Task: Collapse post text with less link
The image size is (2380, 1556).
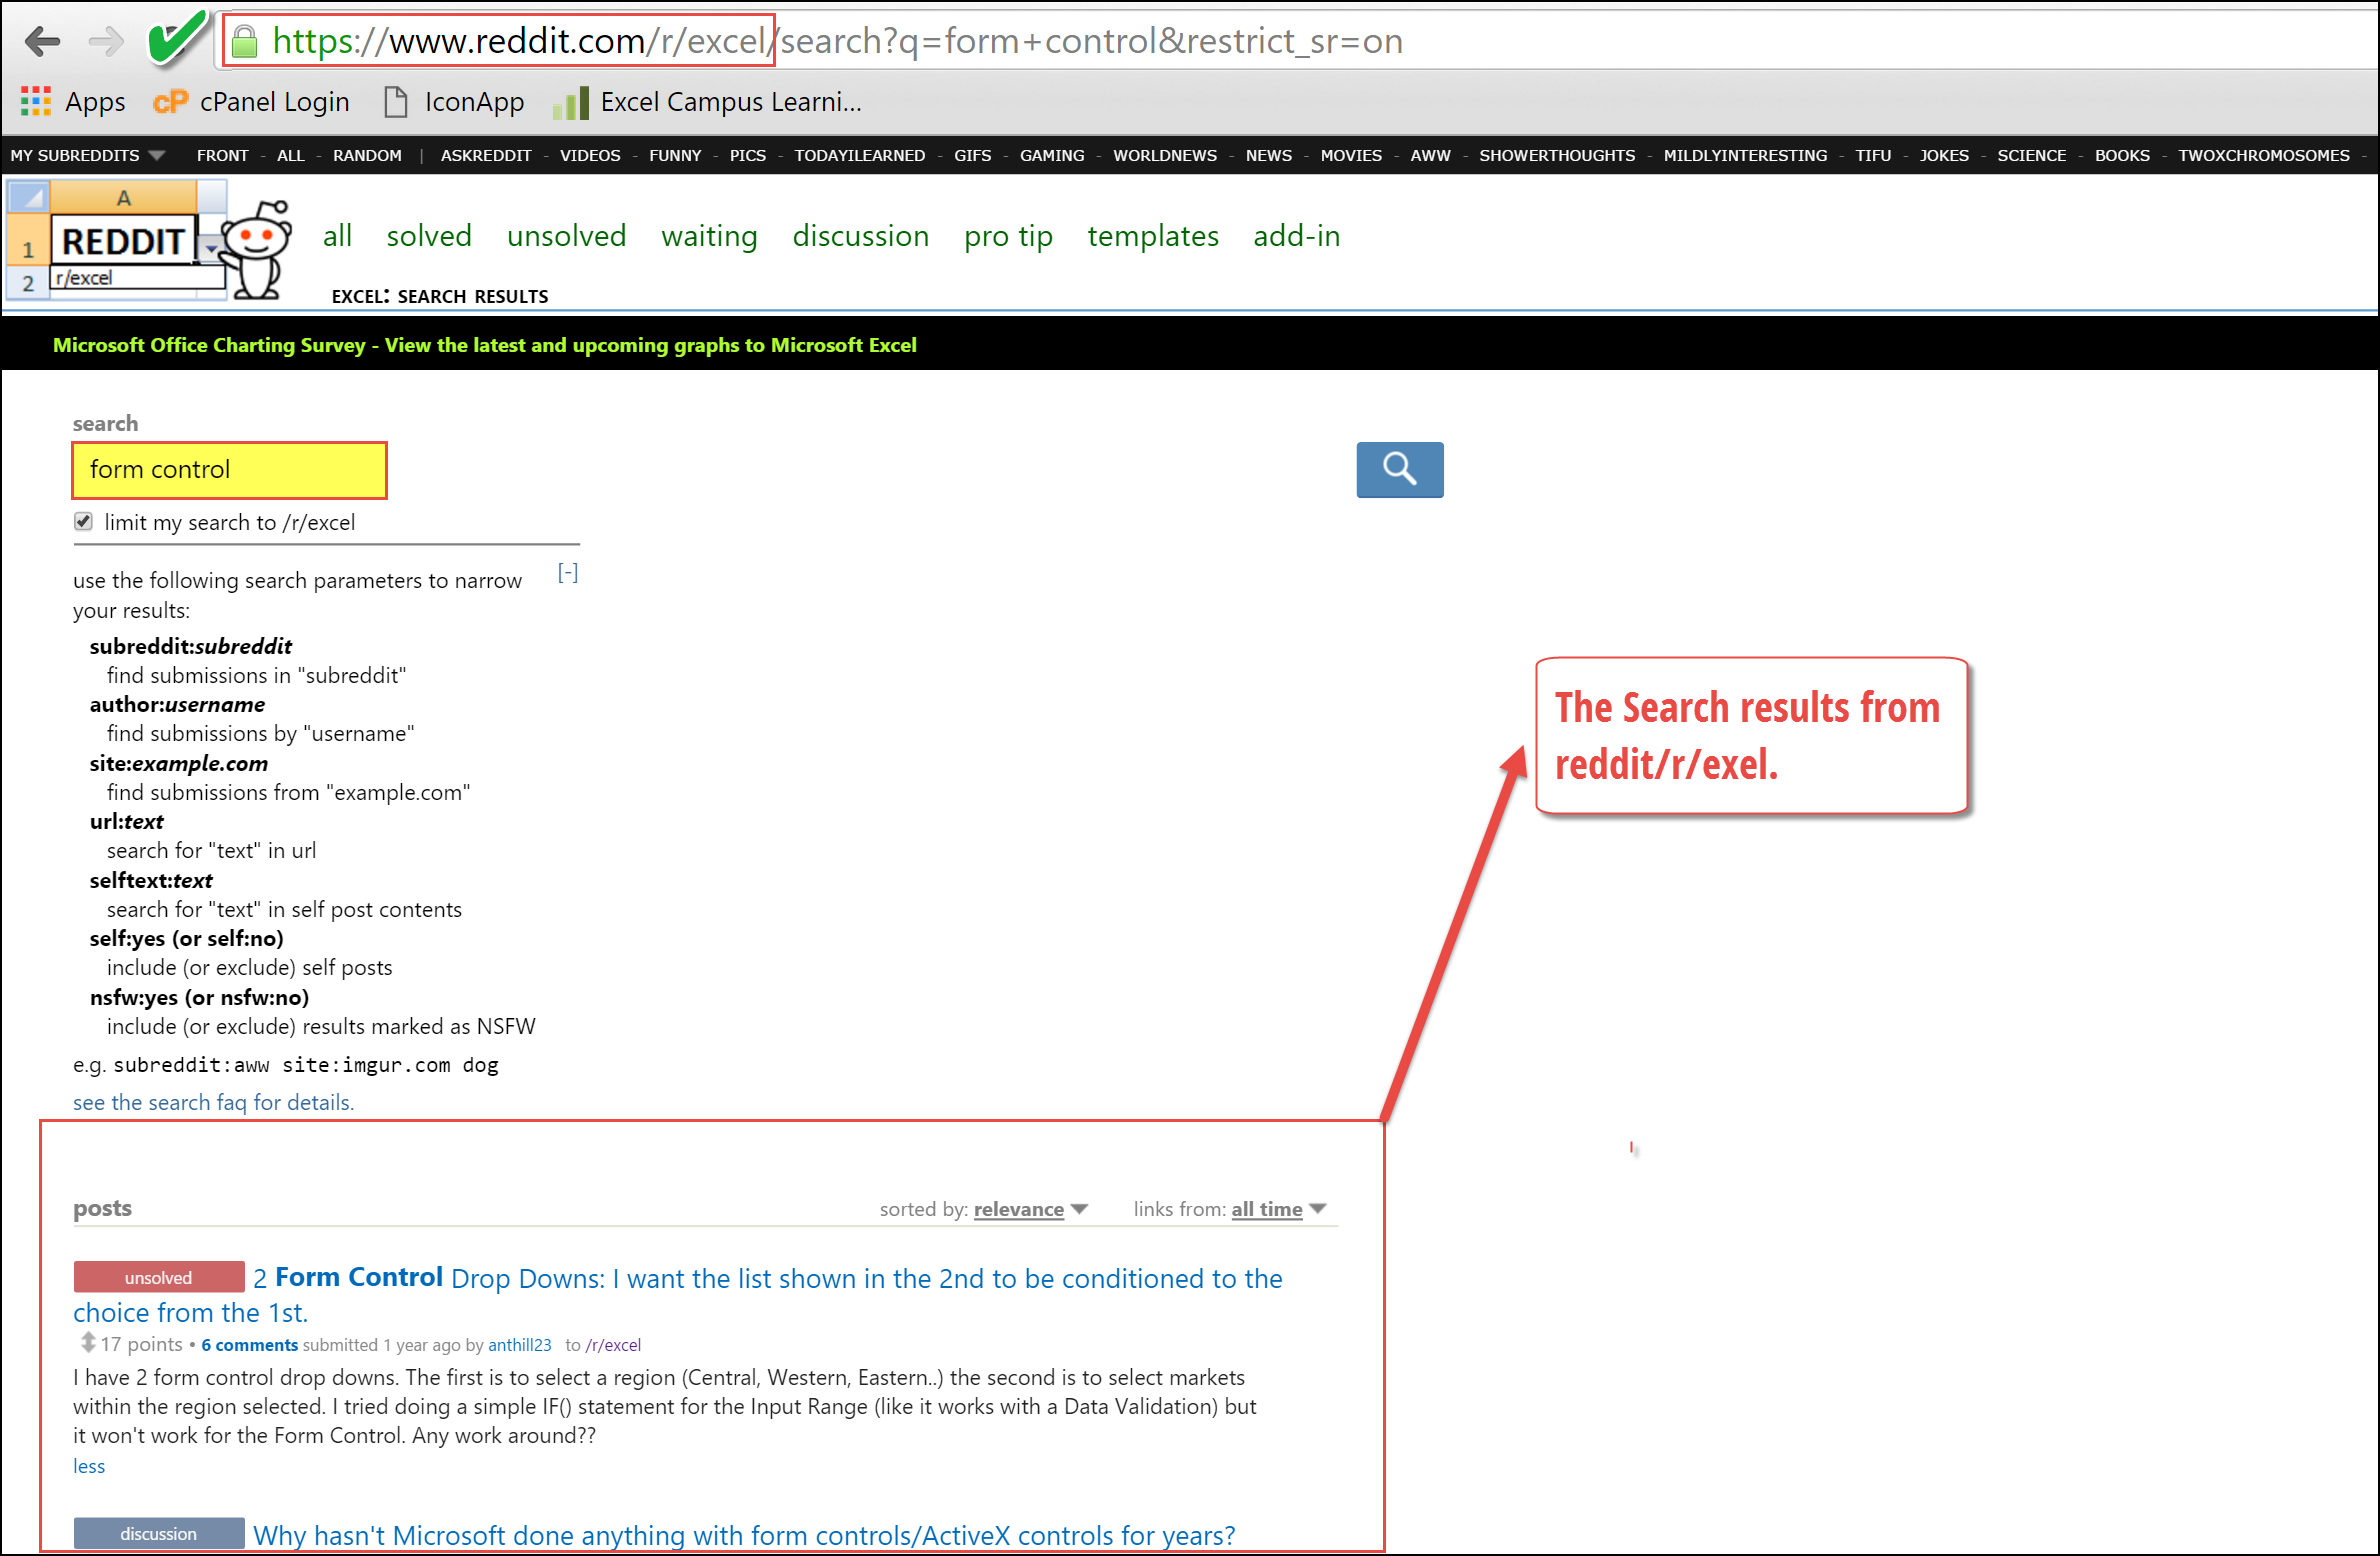Action: click(89, 1465)
